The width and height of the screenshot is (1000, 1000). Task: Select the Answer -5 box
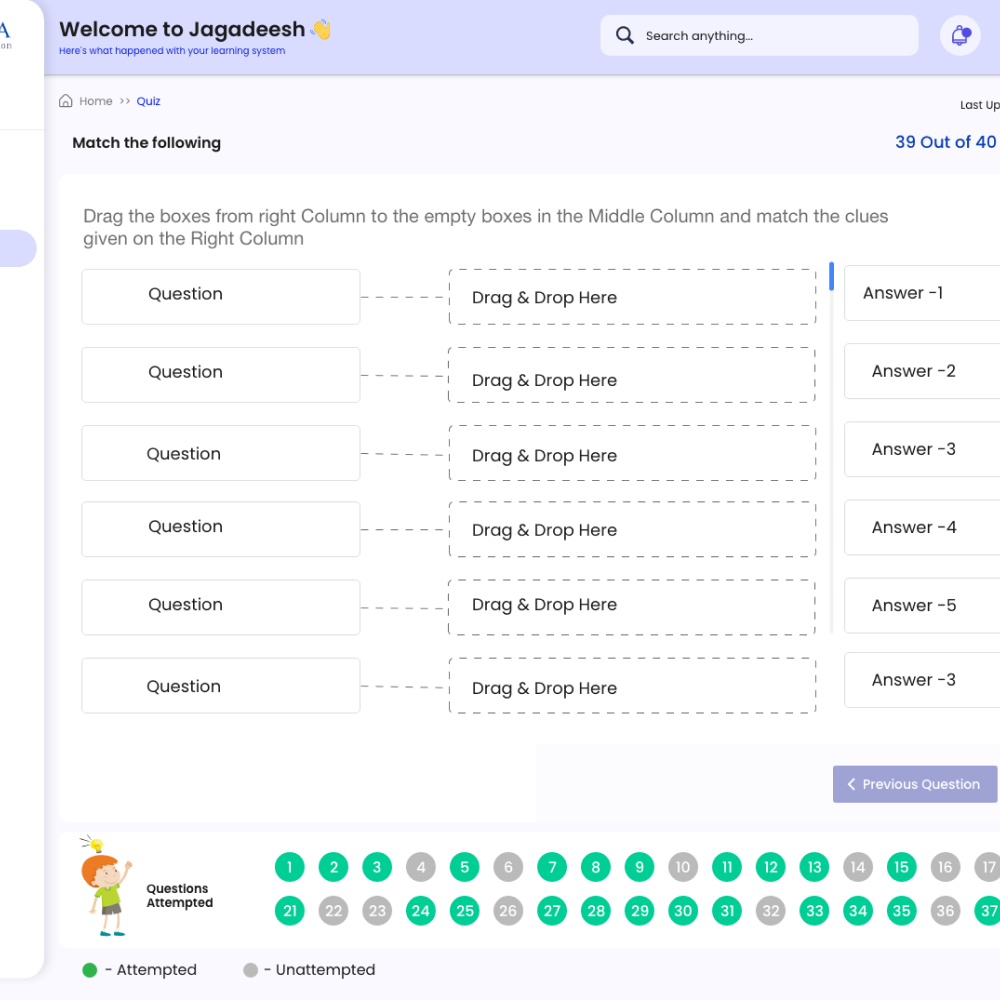[x=922, y=605]
